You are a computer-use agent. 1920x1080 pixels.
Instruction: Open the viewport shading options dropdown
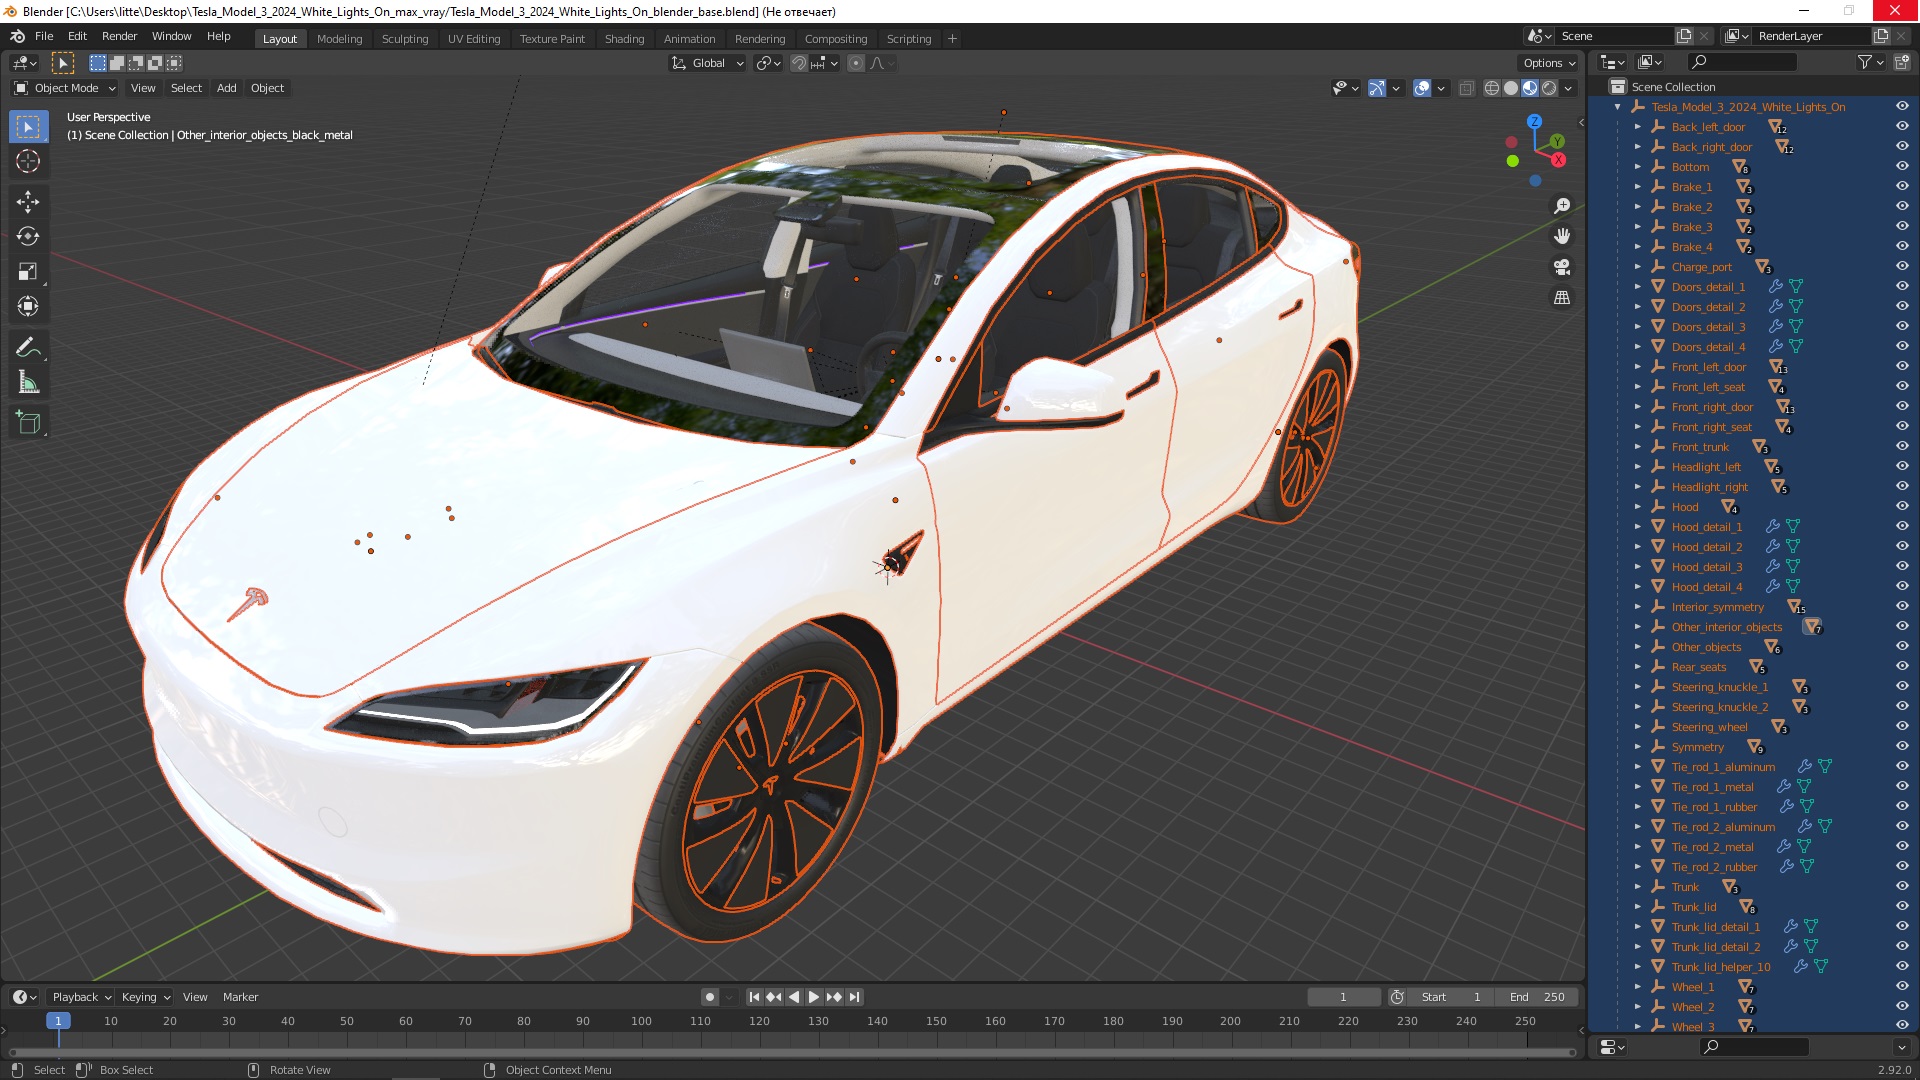(1569, 88)
